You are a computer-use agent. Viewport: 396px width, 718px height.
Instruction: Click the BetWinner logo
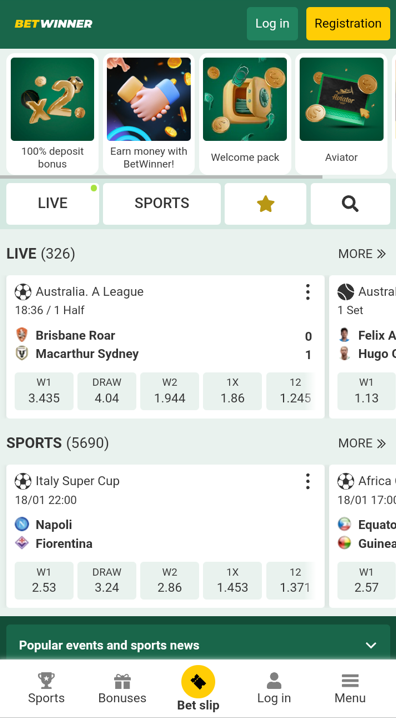[54, 24]
